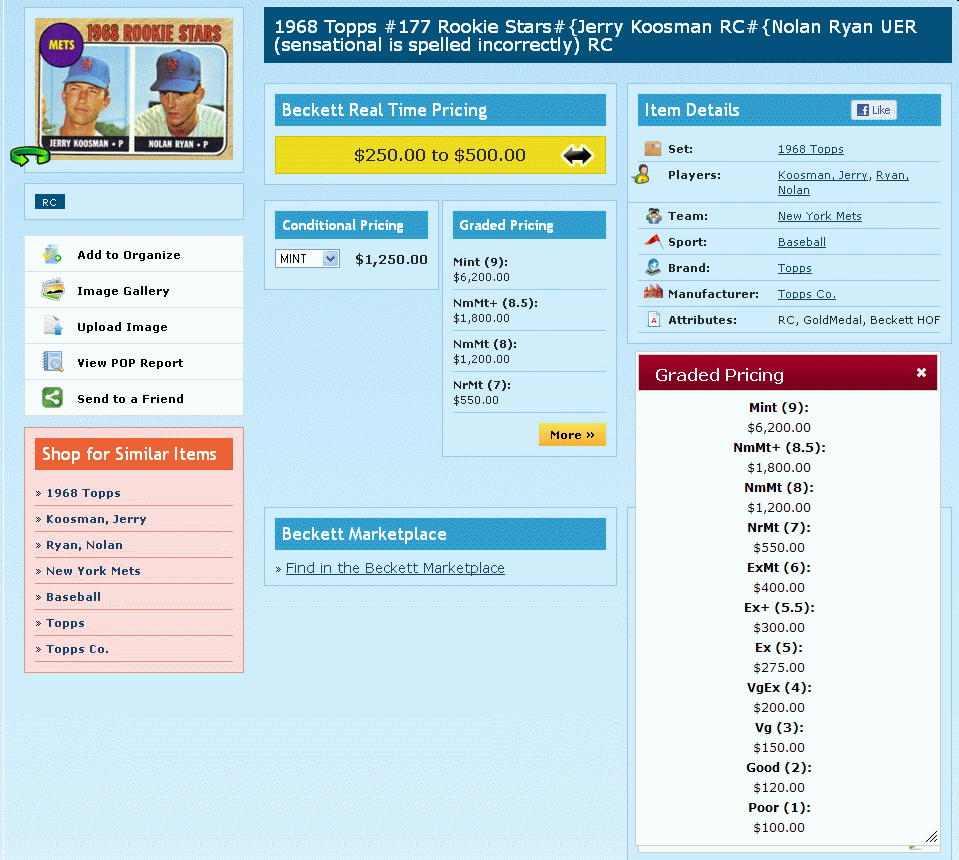Viewport: 959px width, 860px height.
Task: Click the green rotate card arrow icon
Action: [x=29, y=156]
